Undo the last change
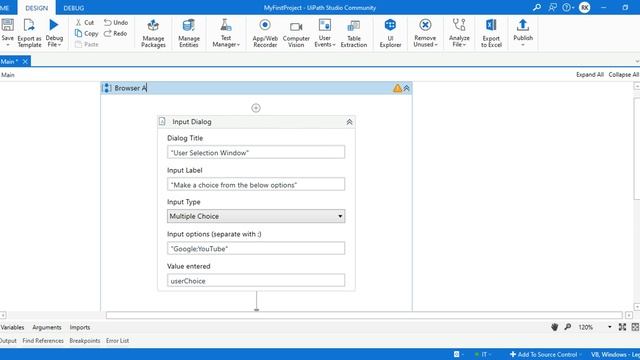The width and height of the screenshot is (640, 360). point(116,22)
